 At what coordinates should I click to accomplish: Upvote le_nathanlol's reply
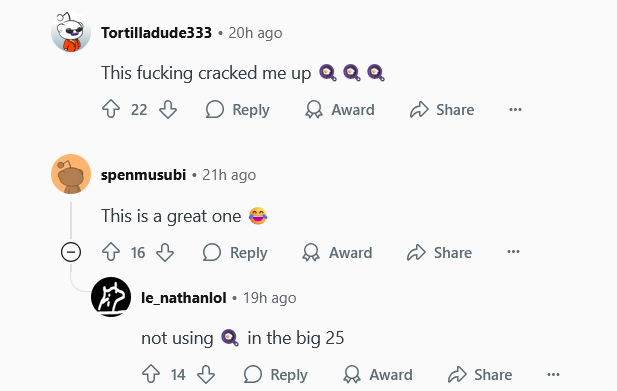pos(151,374)
